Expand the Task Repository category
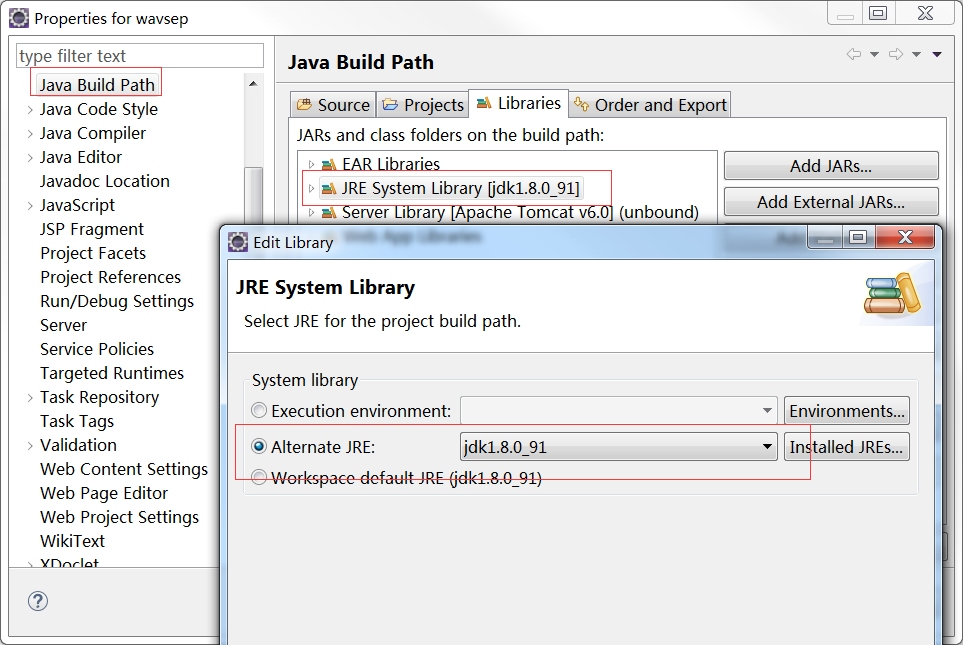The width and height of the screenshot is (963, 645). point(30,397)
